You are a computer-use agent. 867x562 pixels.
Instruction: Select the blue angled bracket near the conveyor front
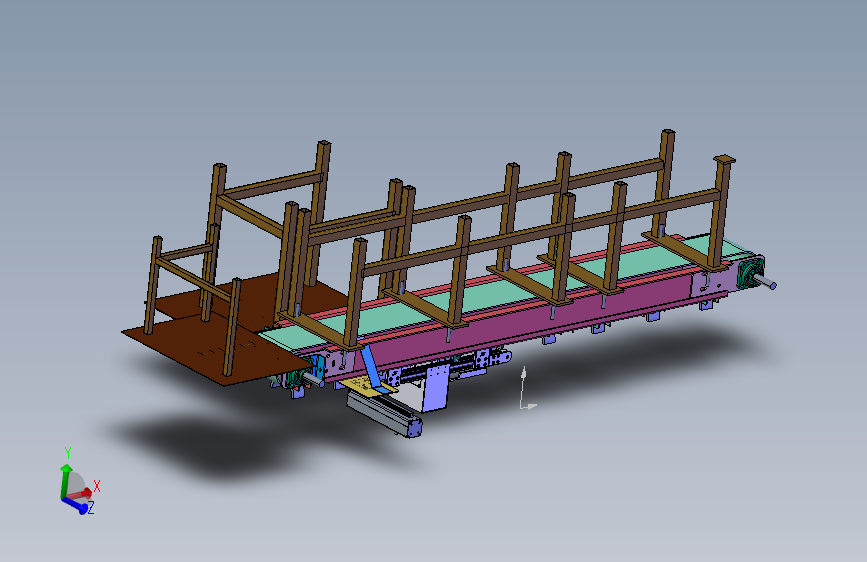tap(370, 365)
